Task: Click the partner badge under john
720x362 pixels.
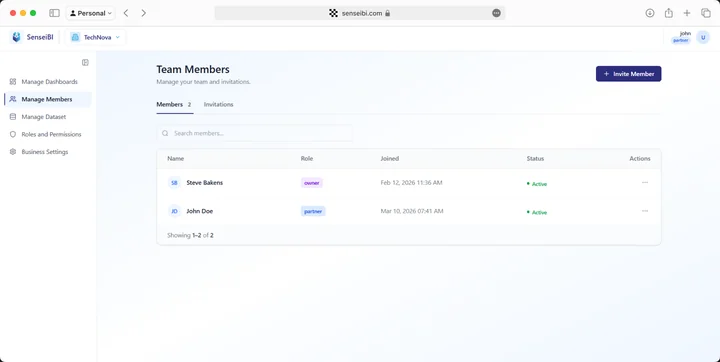Action: click(681, 40)
